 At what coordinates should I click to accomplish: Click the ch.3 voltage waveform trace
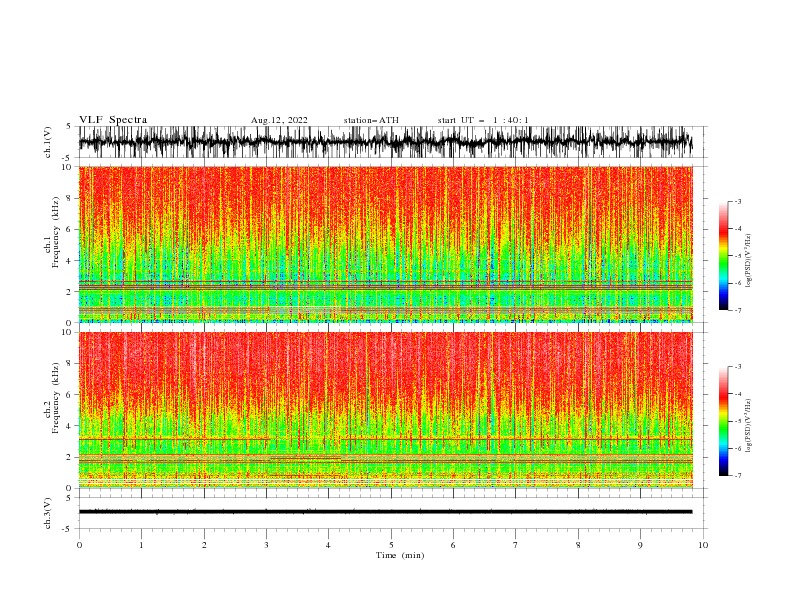385,512
